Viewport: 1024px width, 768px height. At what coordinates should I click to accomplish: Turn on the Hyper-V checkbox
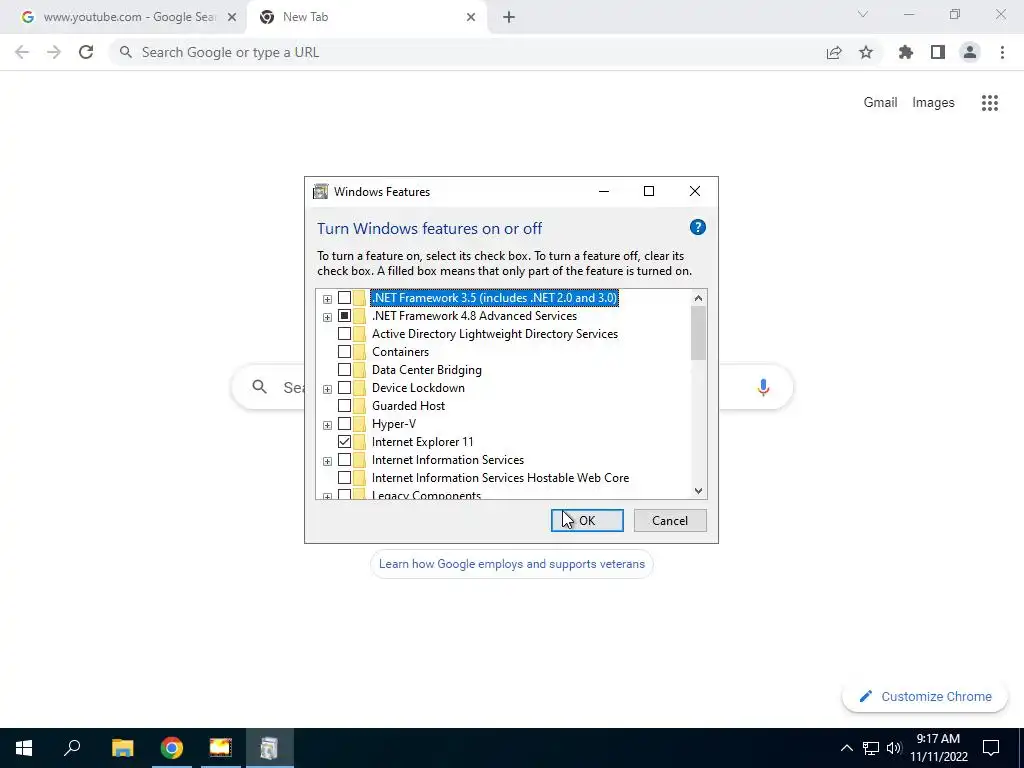coord(344,424)
